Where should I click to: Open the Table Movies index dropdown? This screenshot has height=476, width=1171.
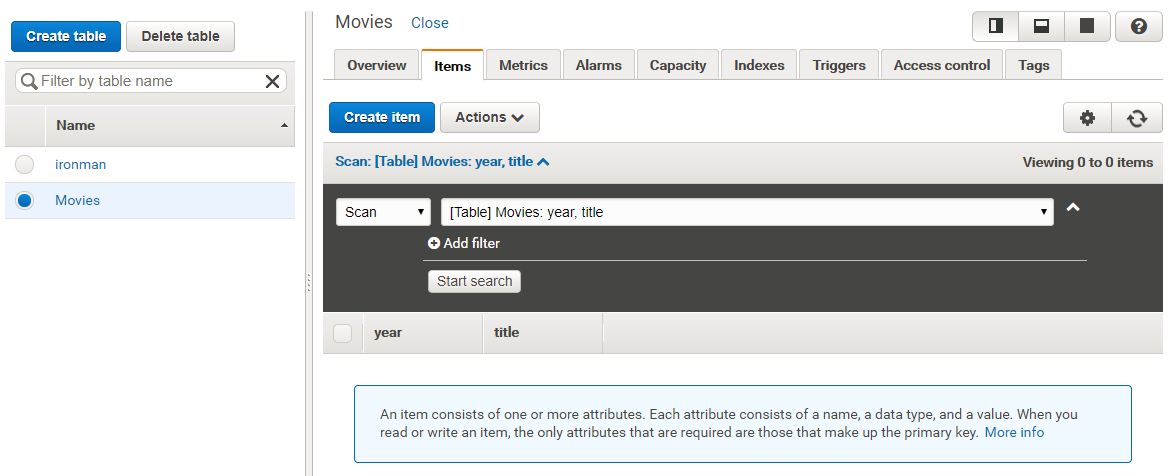(746, 212)
